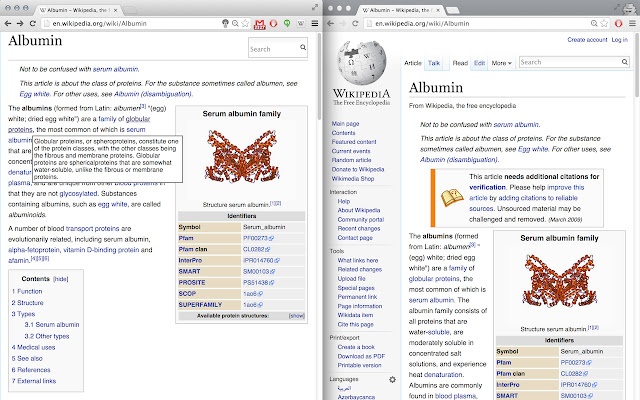
Task: Click 'Recent changes' sidebar link
Action: pyautogui.click(x=359, y=229)
